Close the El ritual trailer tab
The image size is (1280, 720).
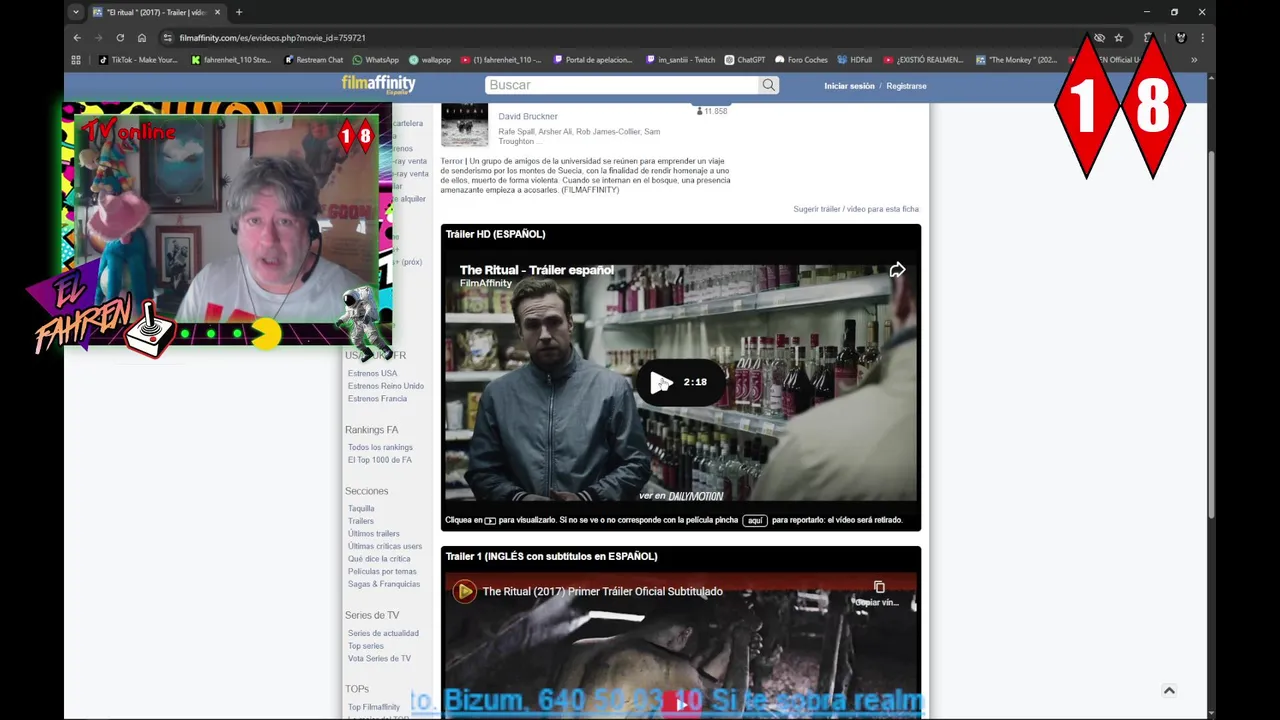click(217, 12)
